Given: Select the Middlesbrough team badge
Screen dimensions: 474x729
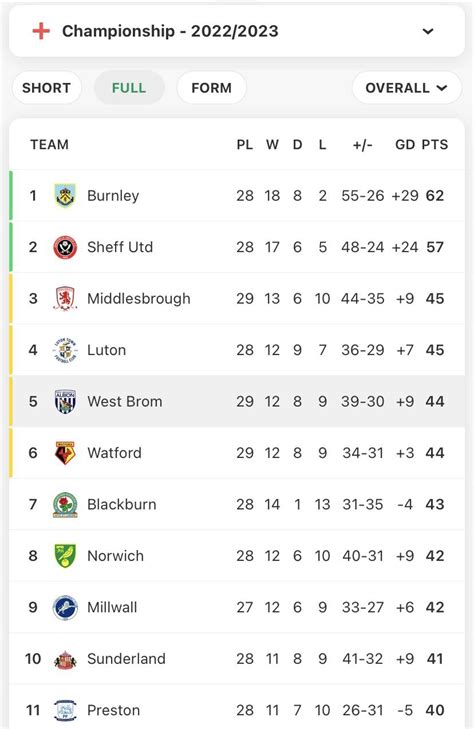Looking at the screenshot, I should coord(65,298).
